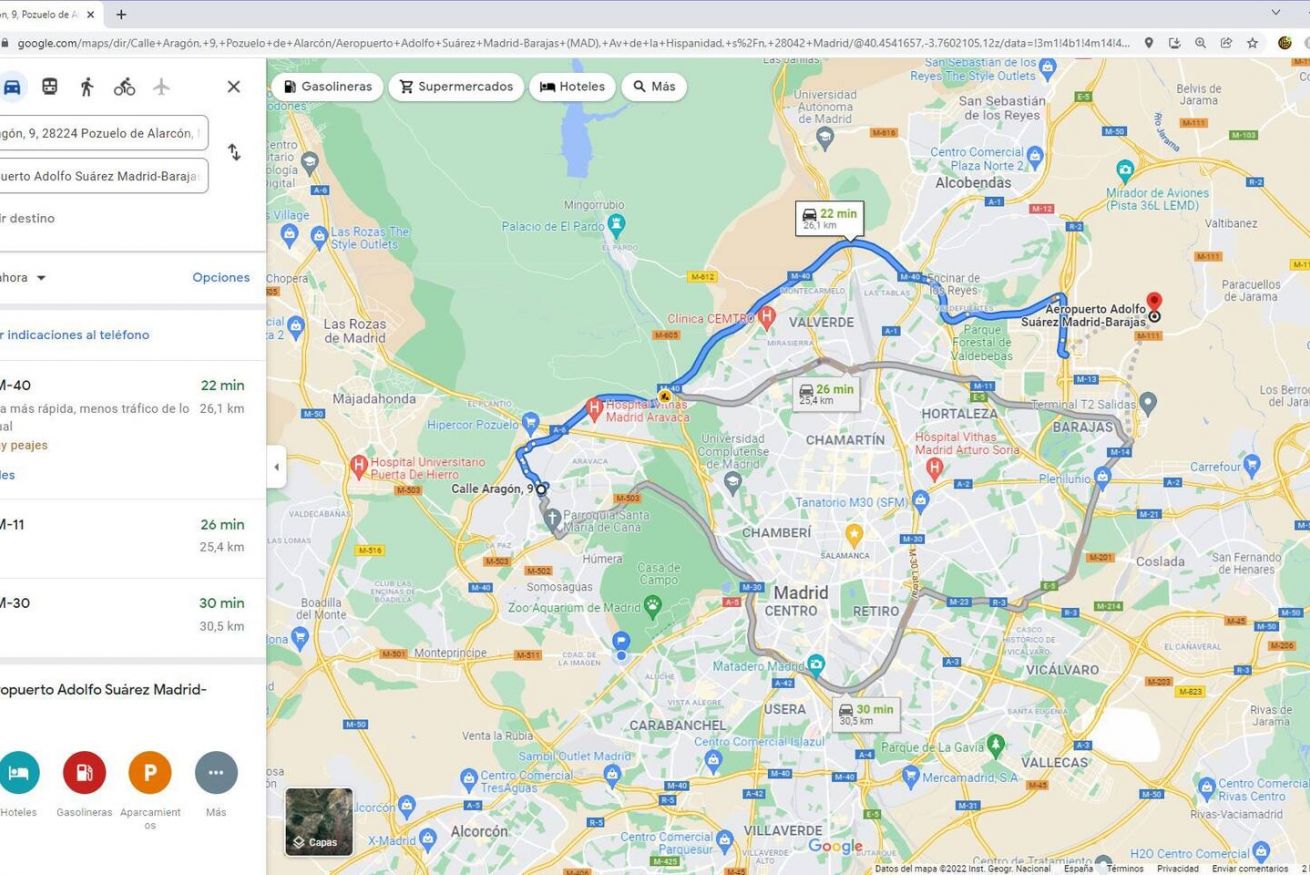The width and height of the screenshot is (1310, 875).
Task: Open Mercamadrid, S.A. shopping marker
Action: coord(910,775)
